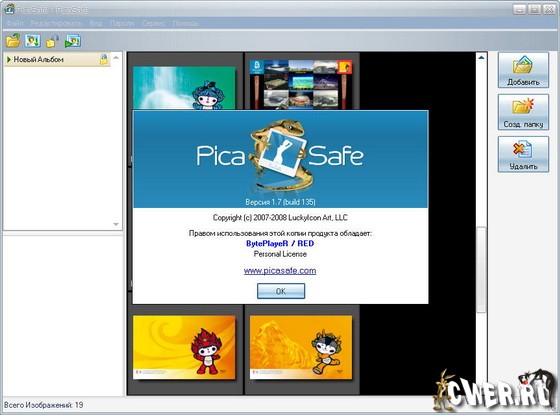Minimize the PicaSafe window
Screen dimensions: 560x415
[520, 9]
